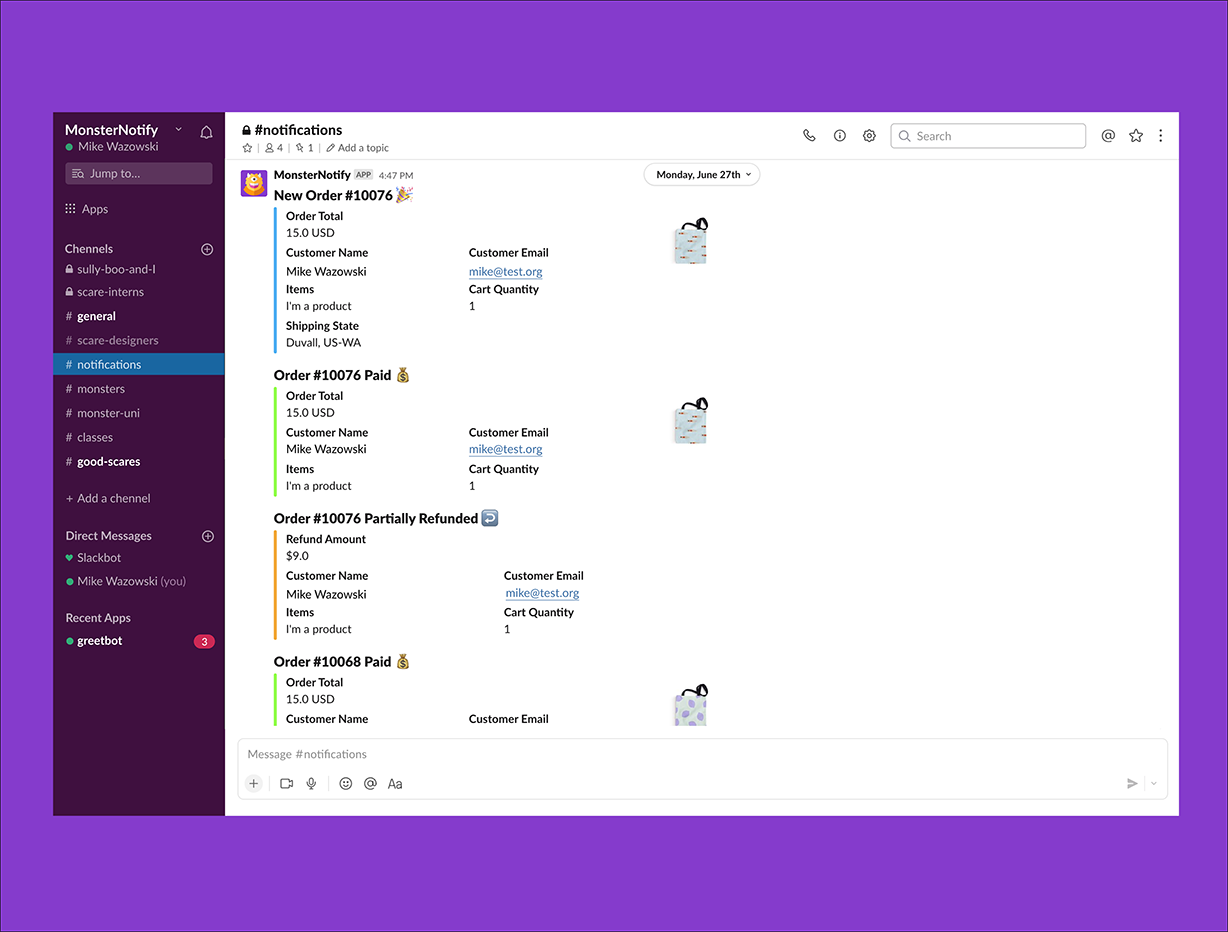Viewport: 1228px width, 932px height.
Task: Open product thumbnail in Order #10068 Paid
Action: click(x=691, y=705)
